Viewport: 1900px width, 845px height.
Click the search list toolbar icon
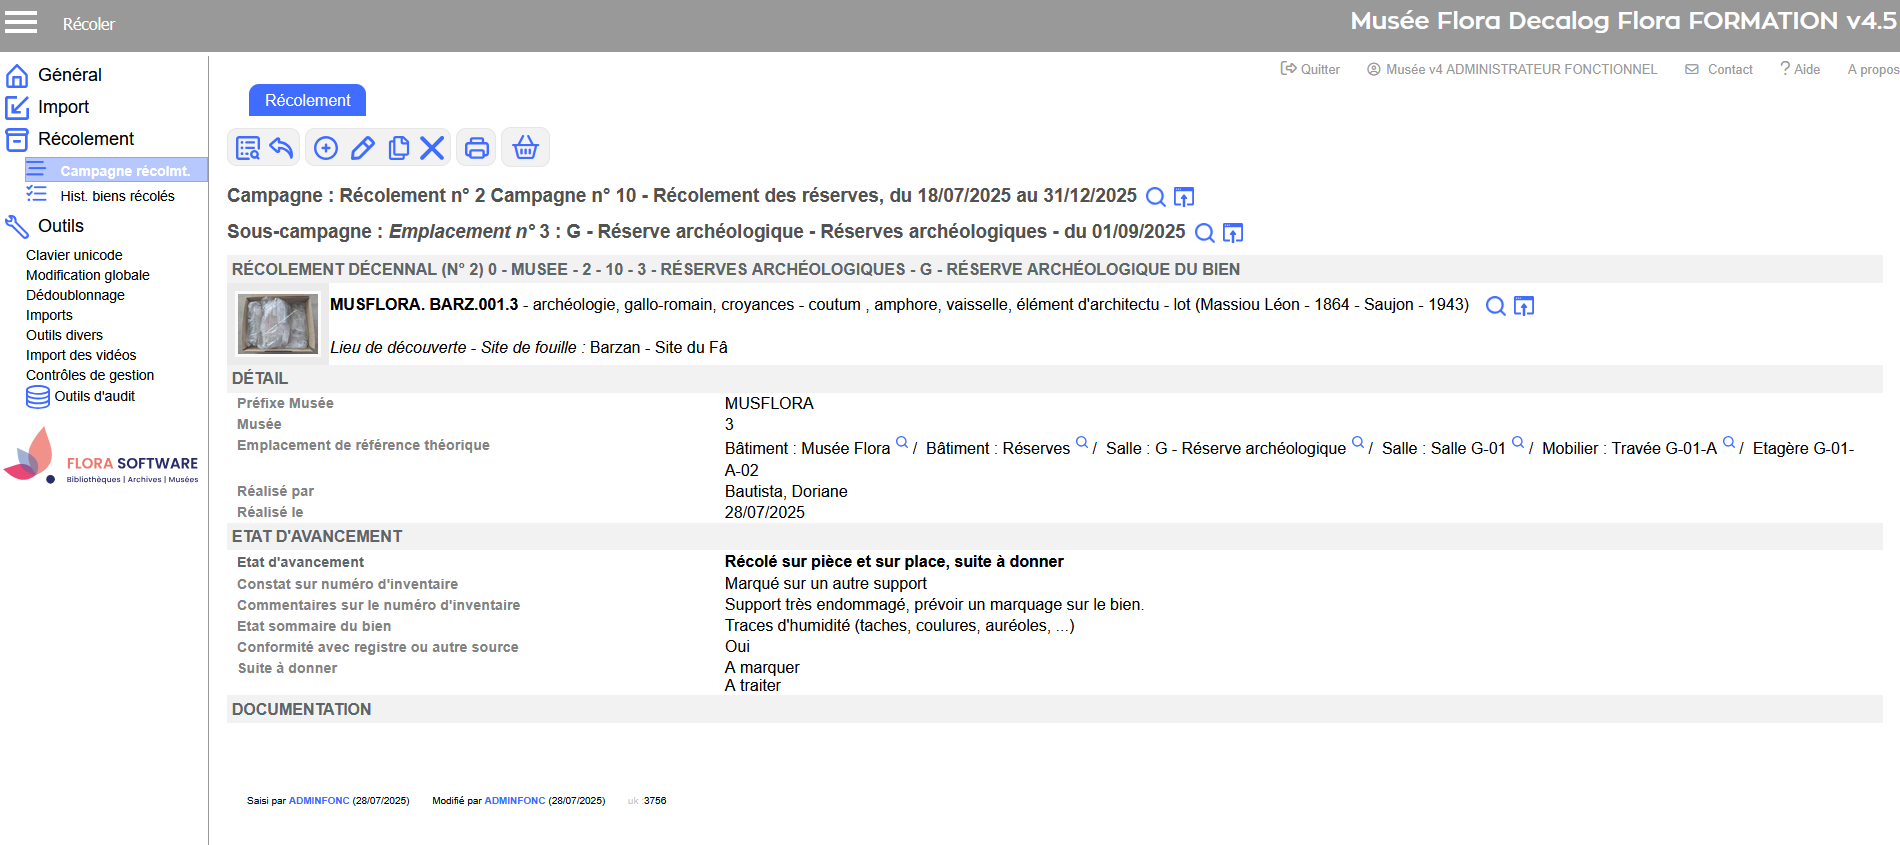coord(247,148)
